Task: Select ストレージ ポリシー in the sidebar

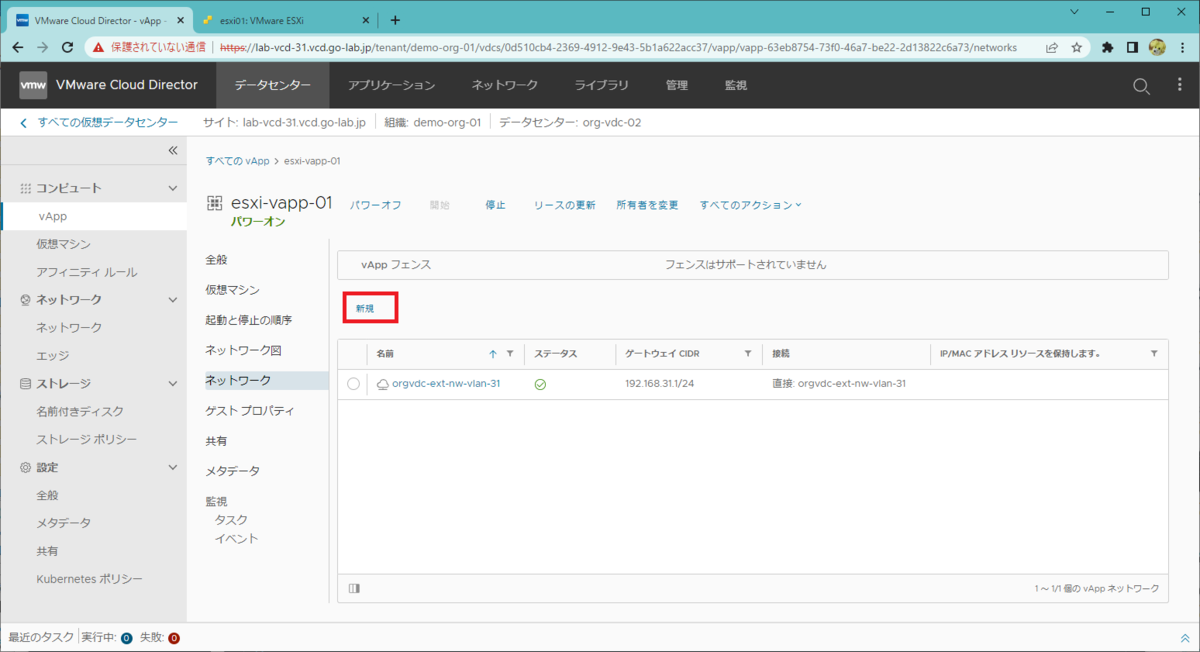Action: tap(87, 439)
